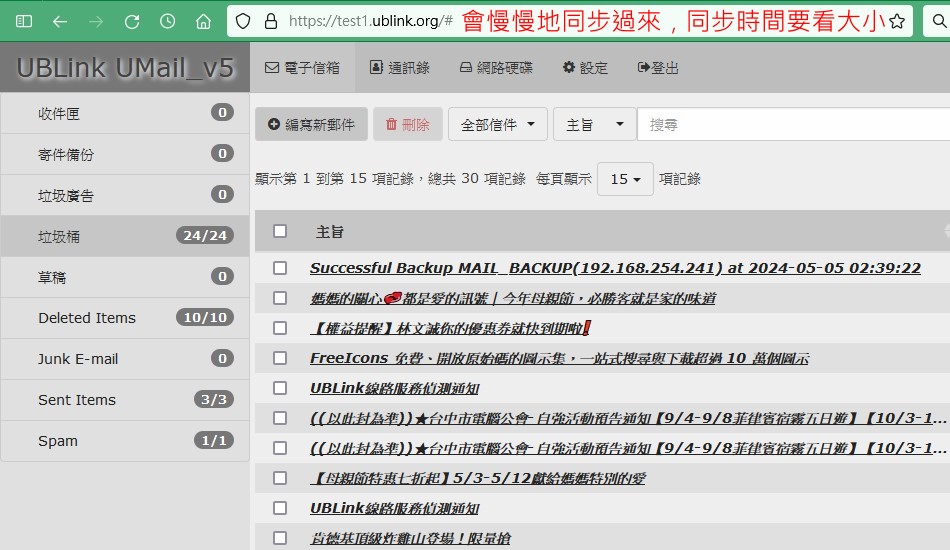Go back using browser back arrow
Screen dimensions: 950x550
pyautogui.click(x=60, y=21)
